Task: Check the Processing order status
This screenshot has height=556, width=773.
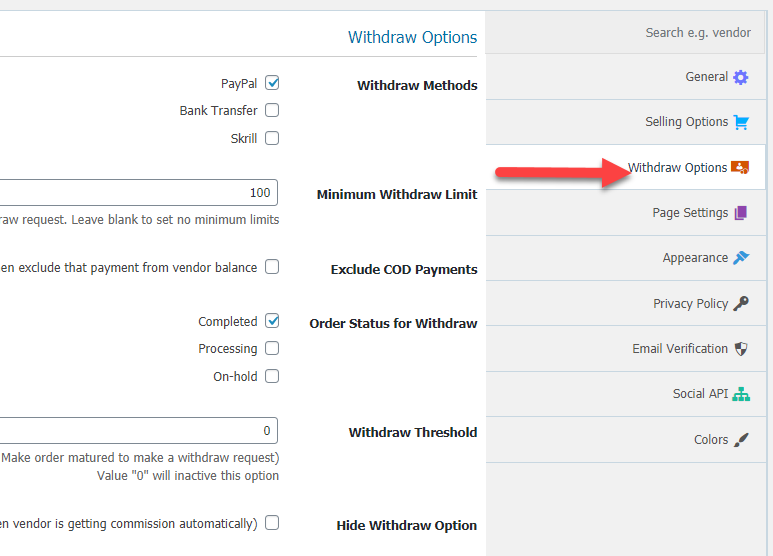Action: (272, 348)
